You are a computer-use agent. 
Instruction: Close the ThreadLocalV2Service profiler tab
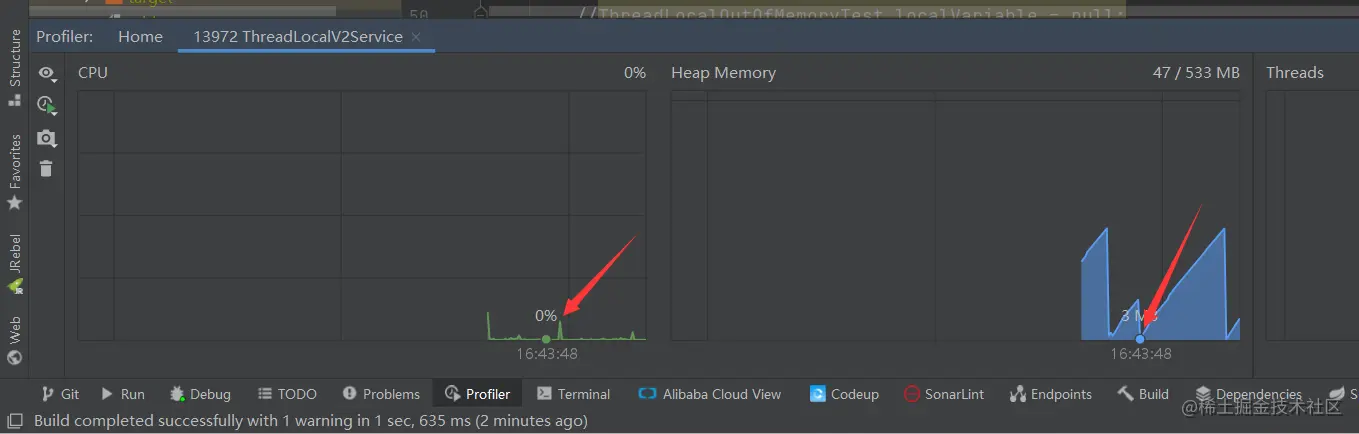pos(417,37)
